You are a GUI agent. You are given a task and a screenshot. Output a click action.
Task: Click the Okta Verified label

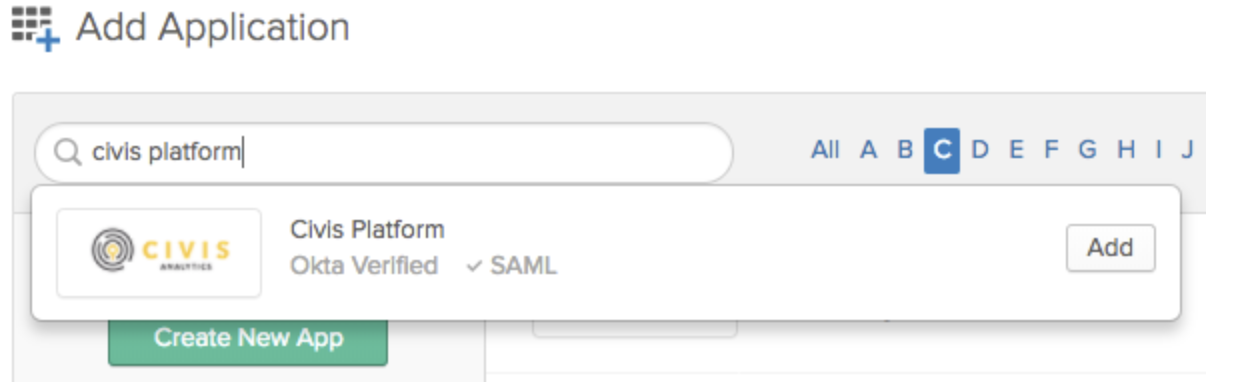tap(364, 266)
